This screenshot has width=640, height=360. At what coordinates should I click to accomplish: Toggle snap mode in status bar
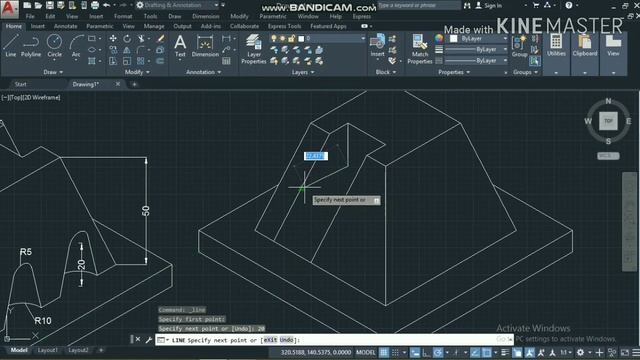395,352
